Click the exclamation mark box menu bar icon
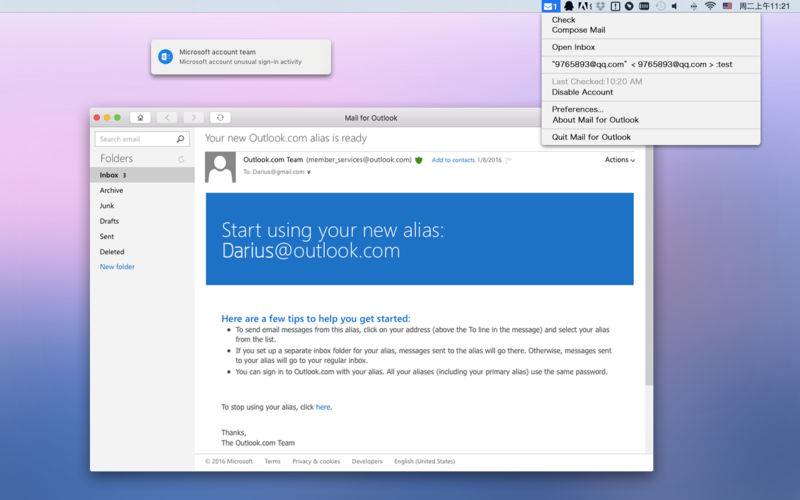 (615, 6)
